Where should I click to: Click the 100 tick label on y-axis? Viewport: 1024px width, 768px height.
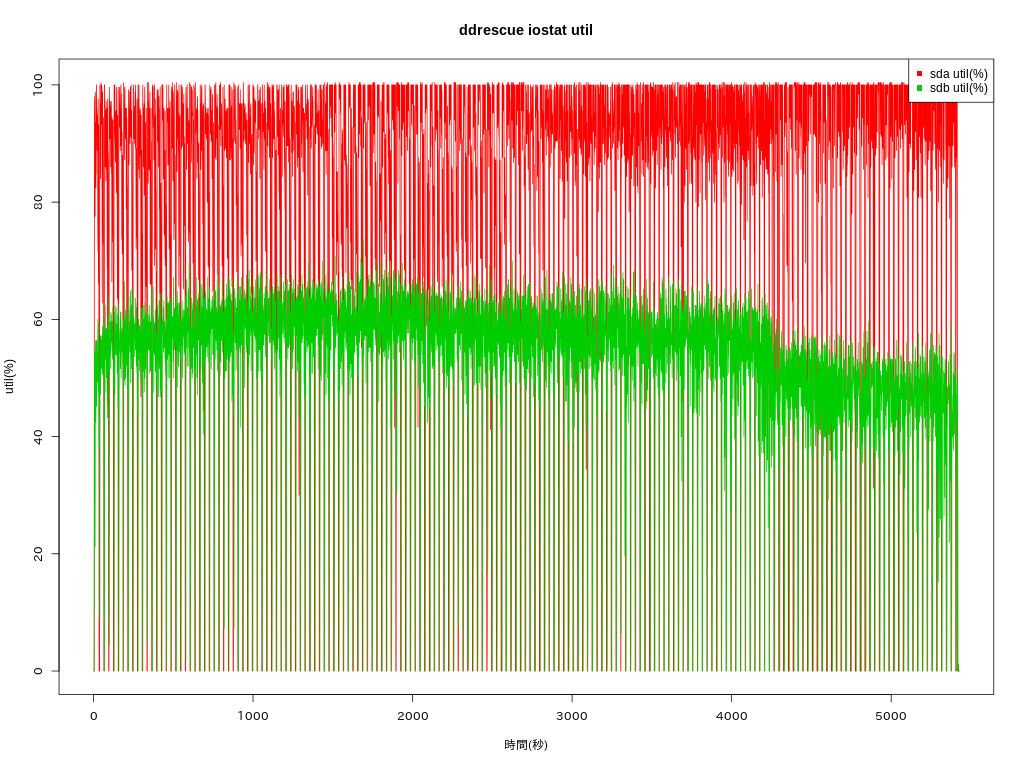click(x=38, y=85)
